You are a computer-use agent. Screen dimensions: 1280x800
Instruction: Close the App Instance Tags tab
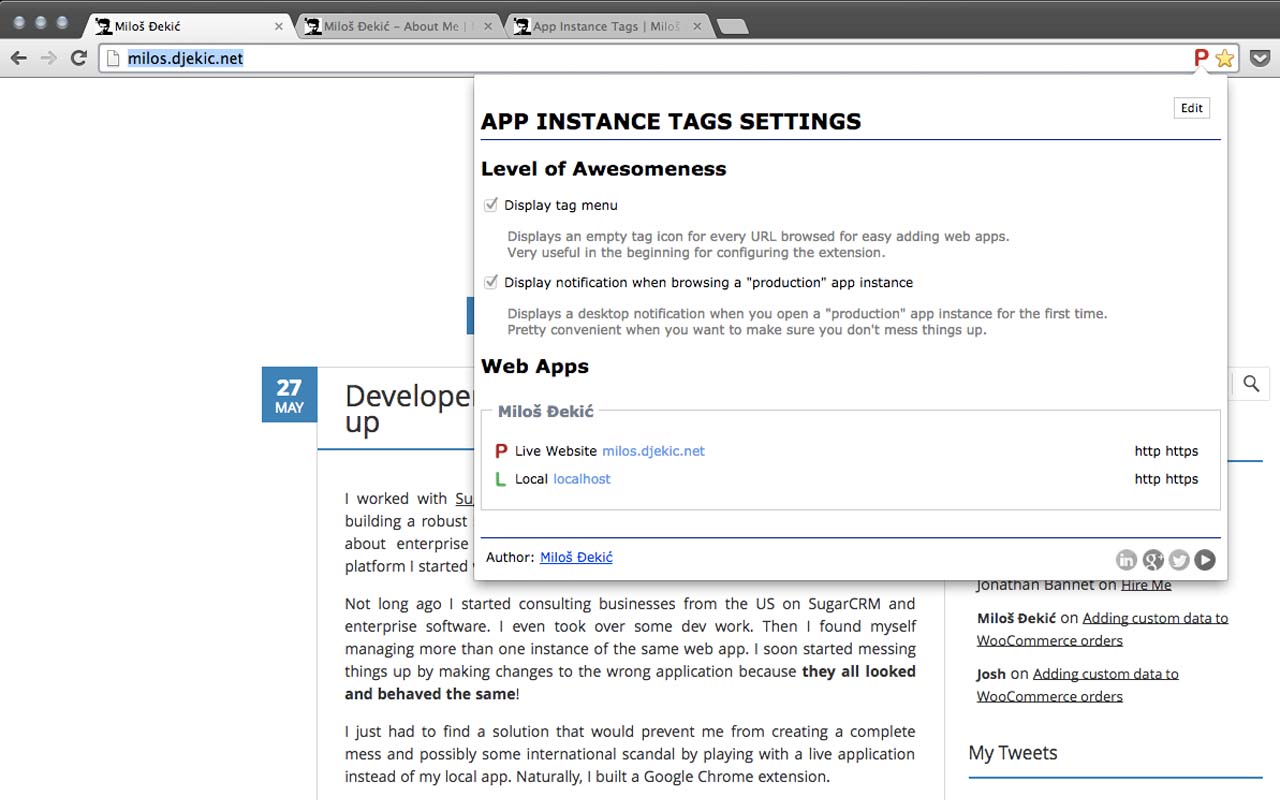(x=697, y=26)
